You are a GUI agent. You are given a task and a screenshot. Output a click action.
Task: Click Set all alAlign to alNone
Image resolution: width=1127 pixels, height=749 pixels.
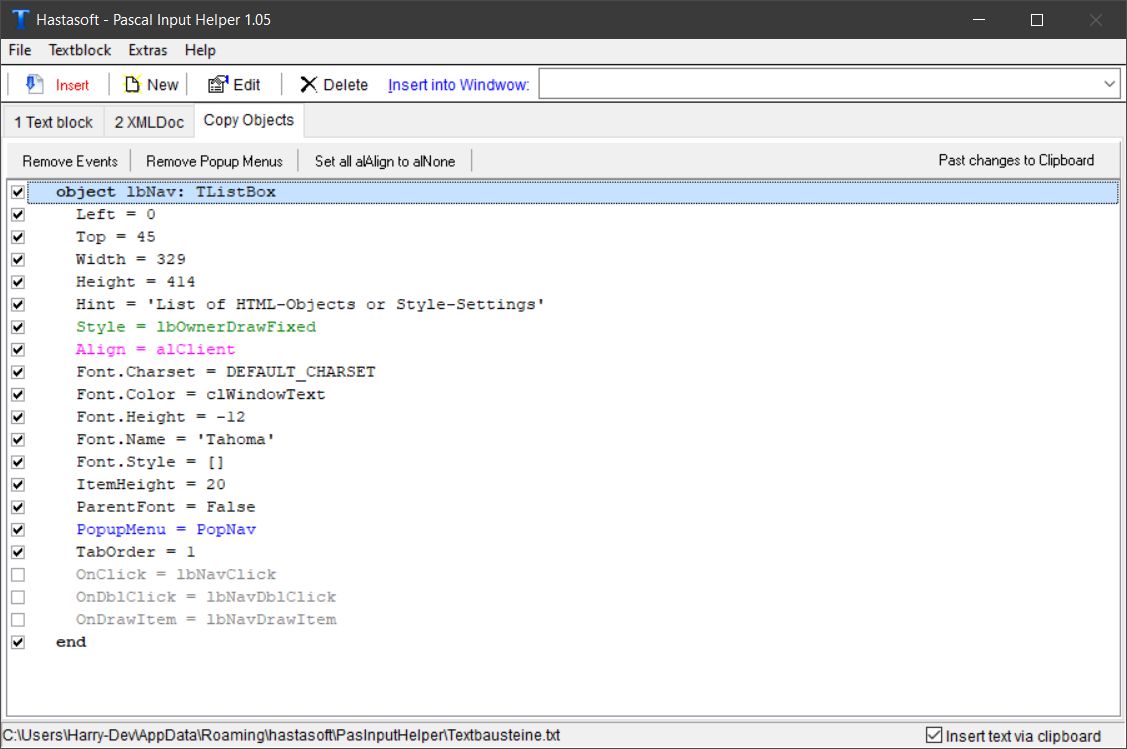click(385, 161)
